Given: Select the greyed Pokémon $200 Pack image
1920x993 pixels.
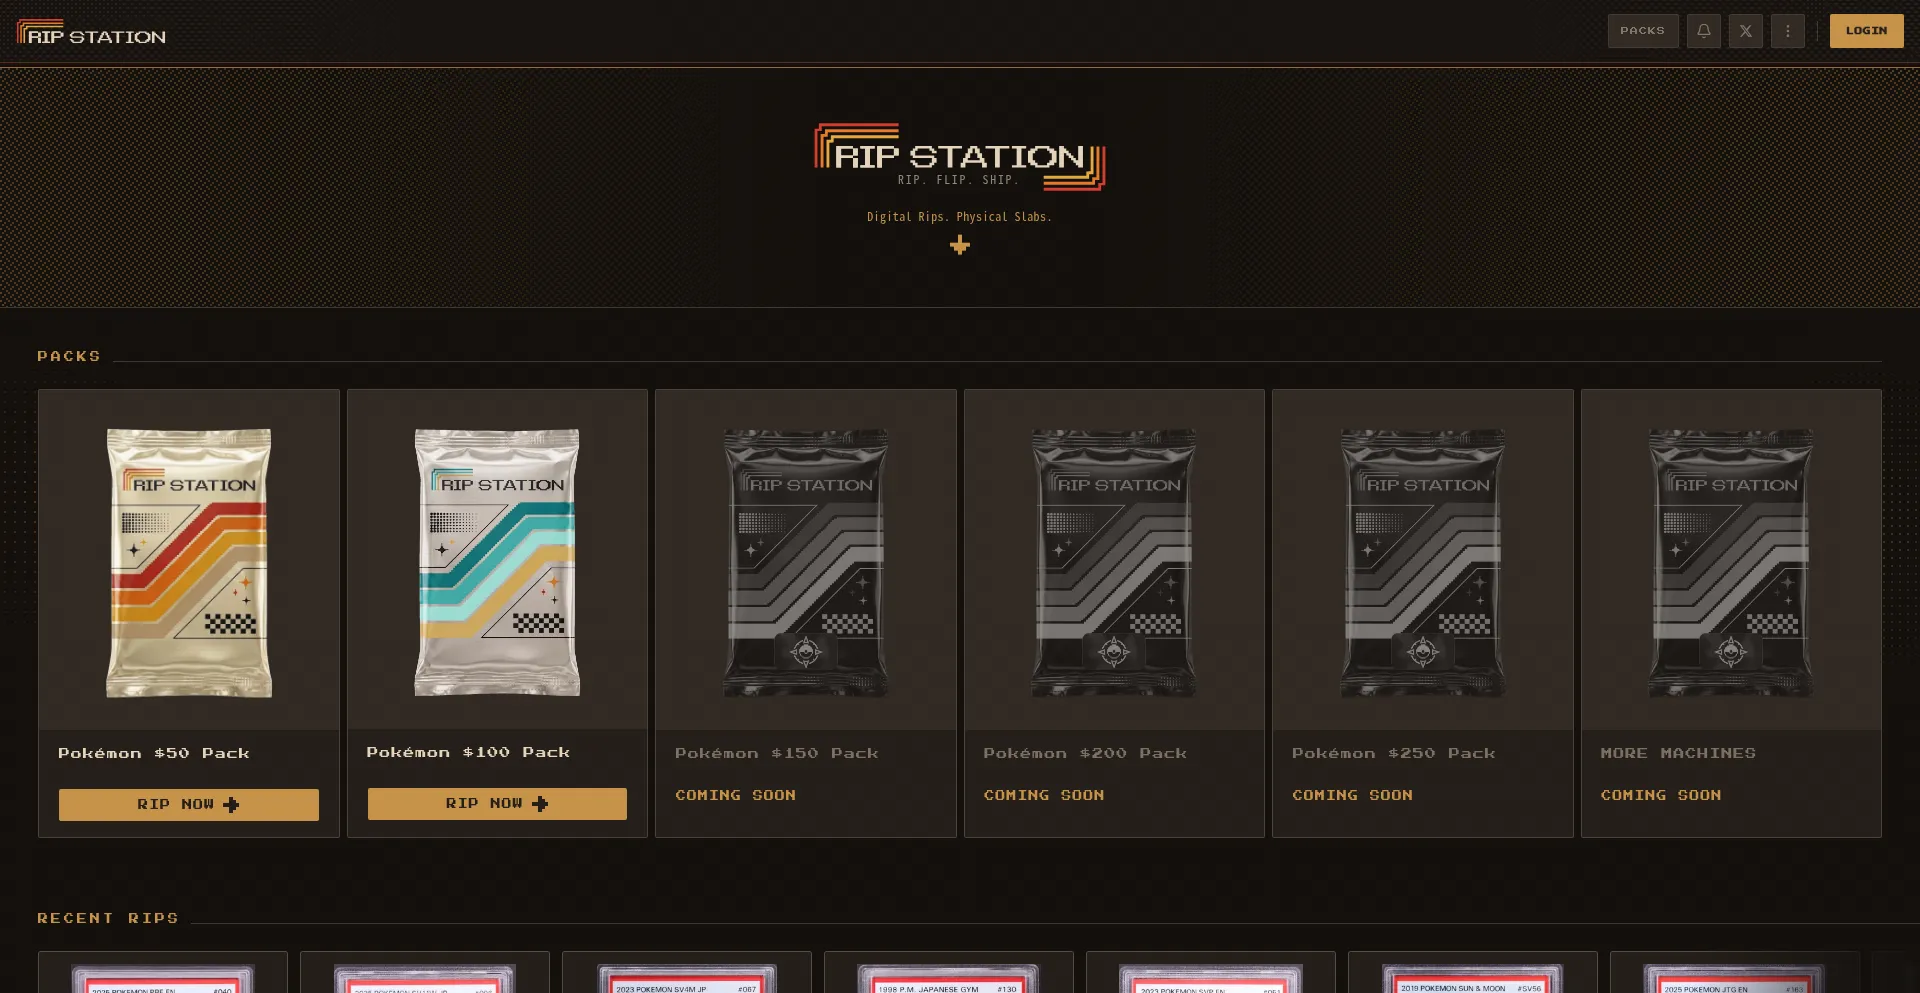Looking at the screenshot, I should pos(1114,563).
